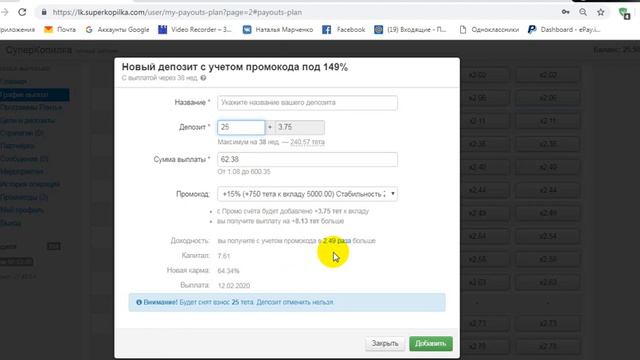Open История операций in background sidebar
Viewport: 640px width, 360px height.
30,184
